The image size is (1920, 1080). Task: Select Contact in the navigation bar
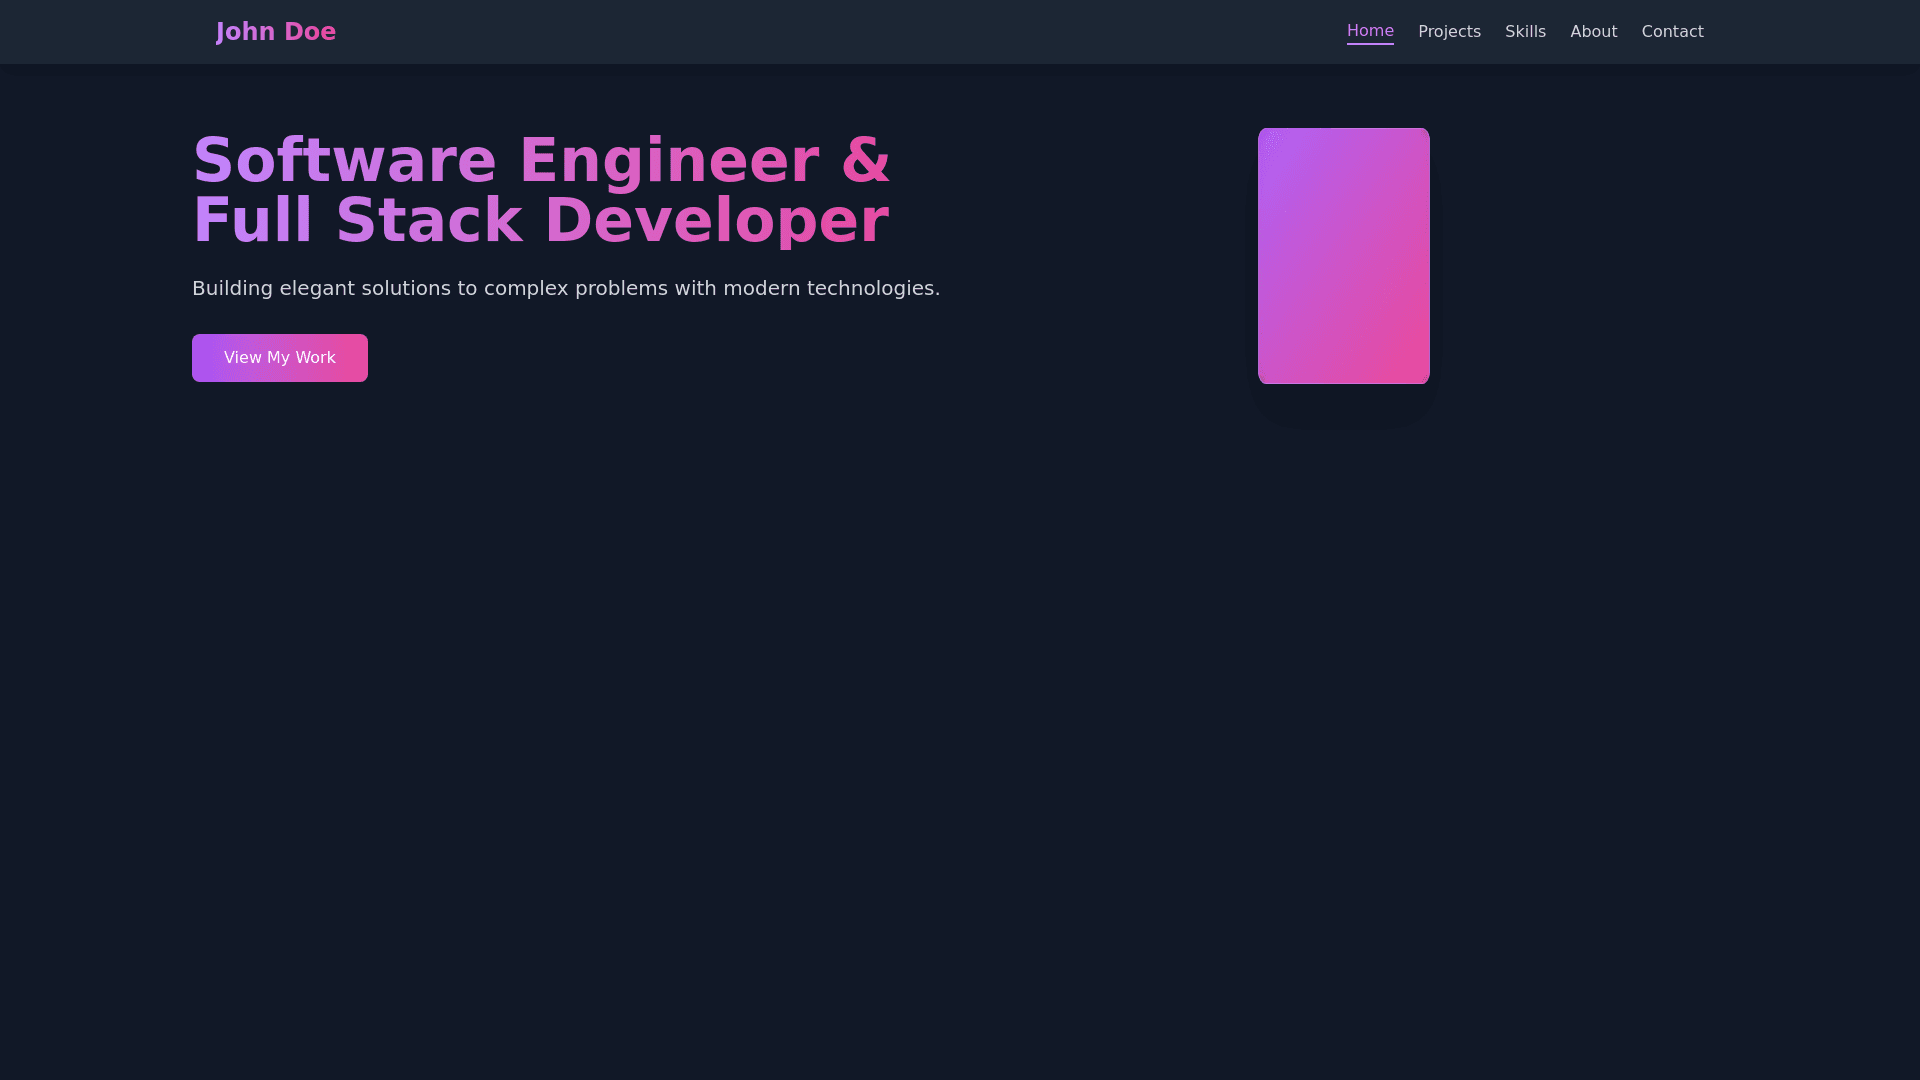point(1671,32)
